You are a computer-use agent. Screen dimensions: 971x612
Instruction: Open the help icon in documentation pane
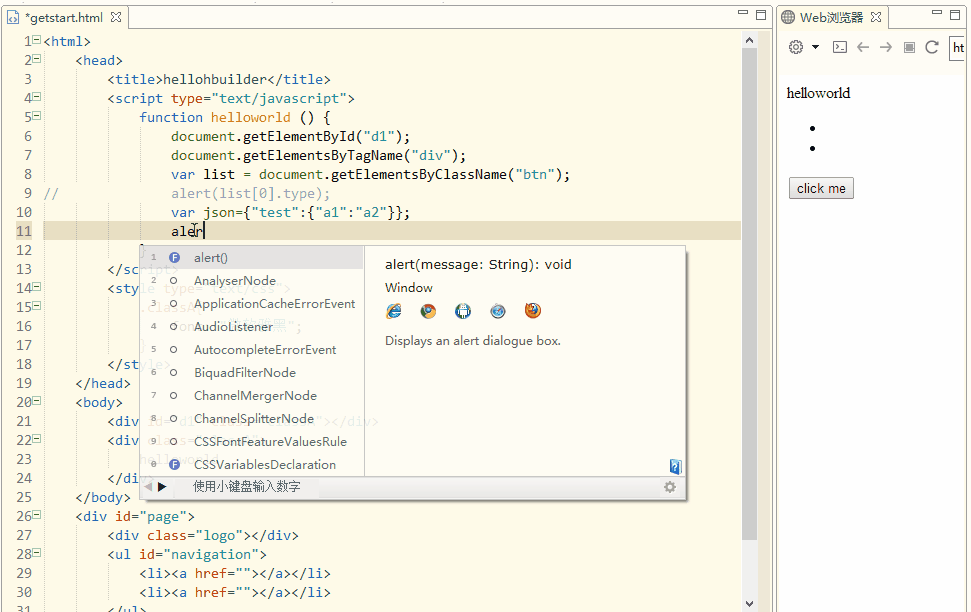coord(676,466)
